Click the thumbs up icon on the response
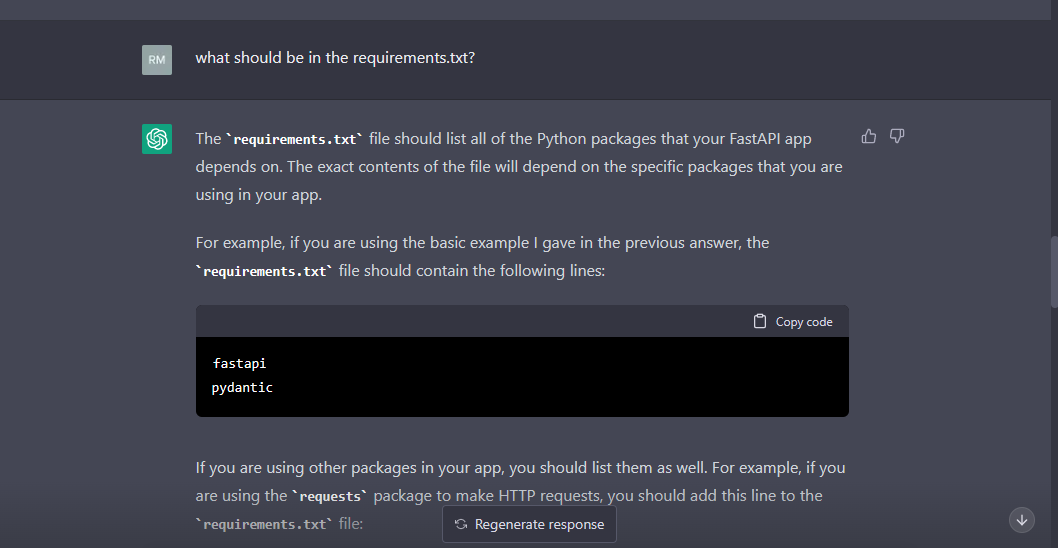Viewport: 1058px width, 548px height. point(868,136)
